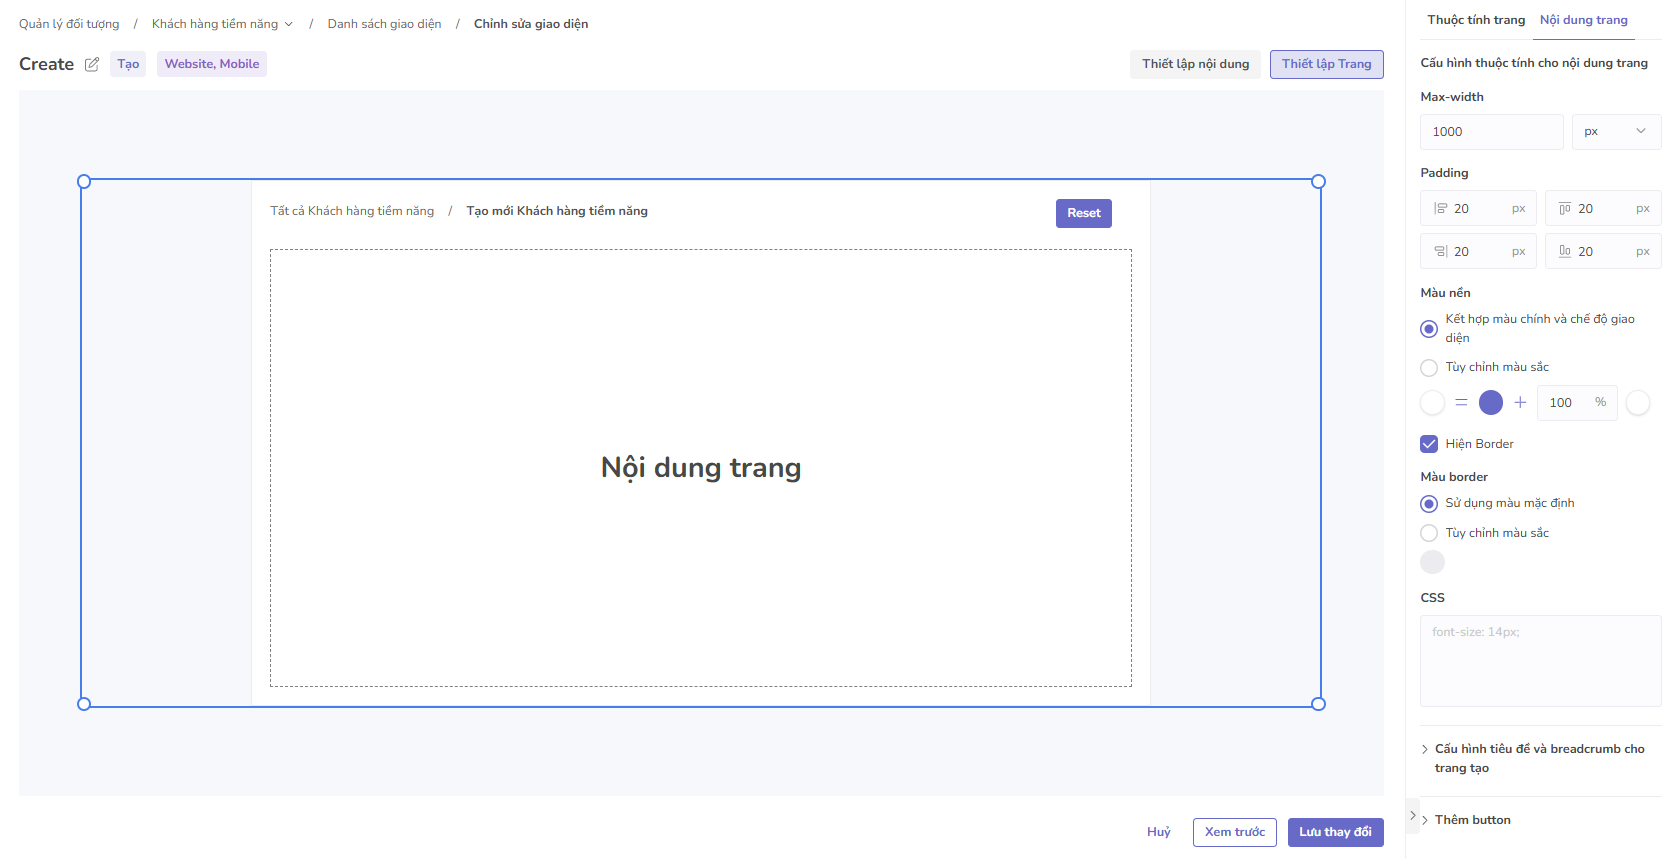
Task: Click the bottom-right resize handle of page frame
Action: tap(1318, 704)
